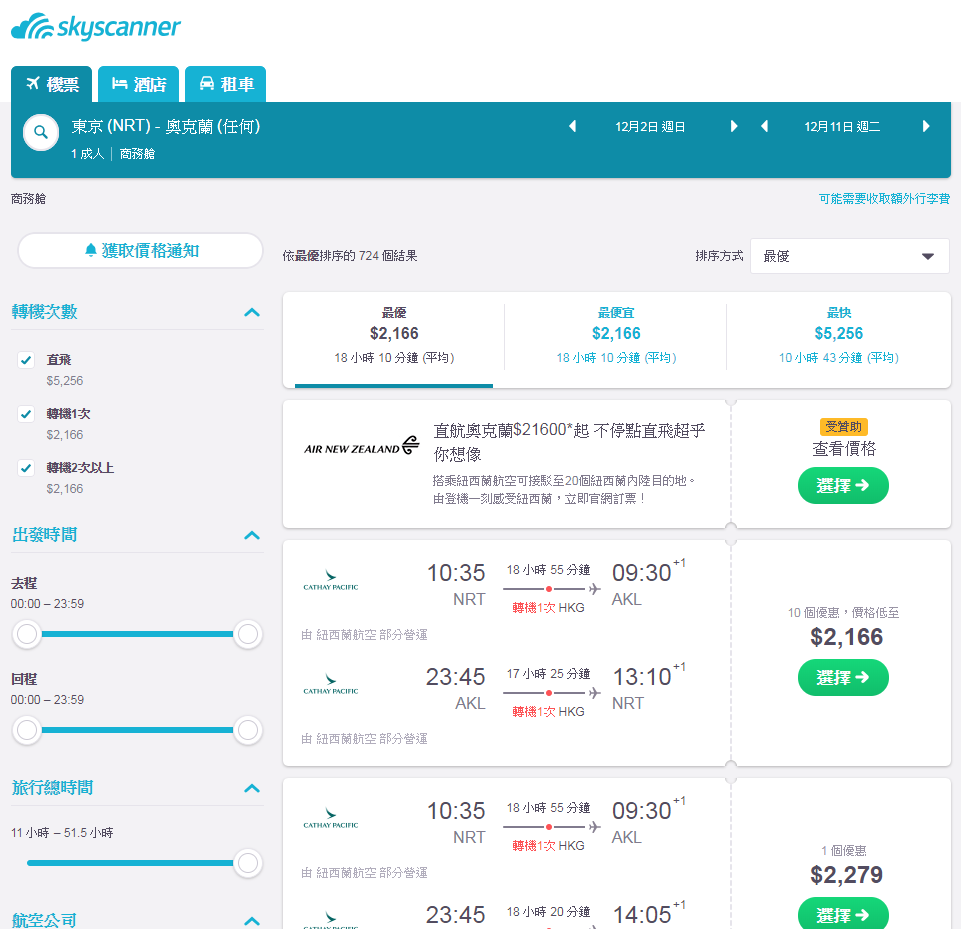Open the 排序方式 sort dropdown
The width and height of the screenshot is (961, 929).
coord(849,256)
